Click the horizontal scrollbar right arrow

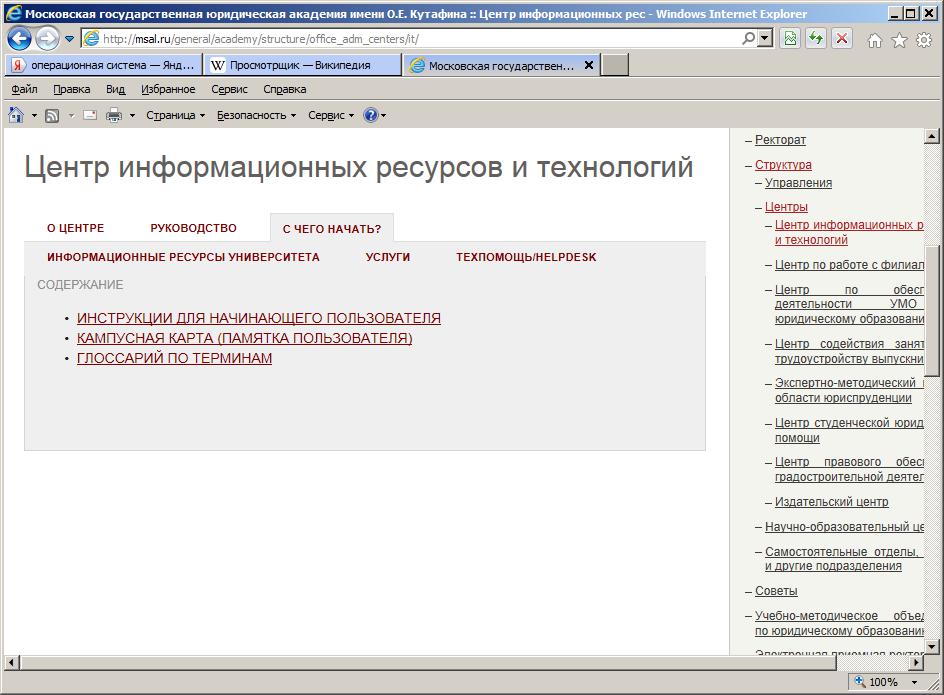(916, 662)
